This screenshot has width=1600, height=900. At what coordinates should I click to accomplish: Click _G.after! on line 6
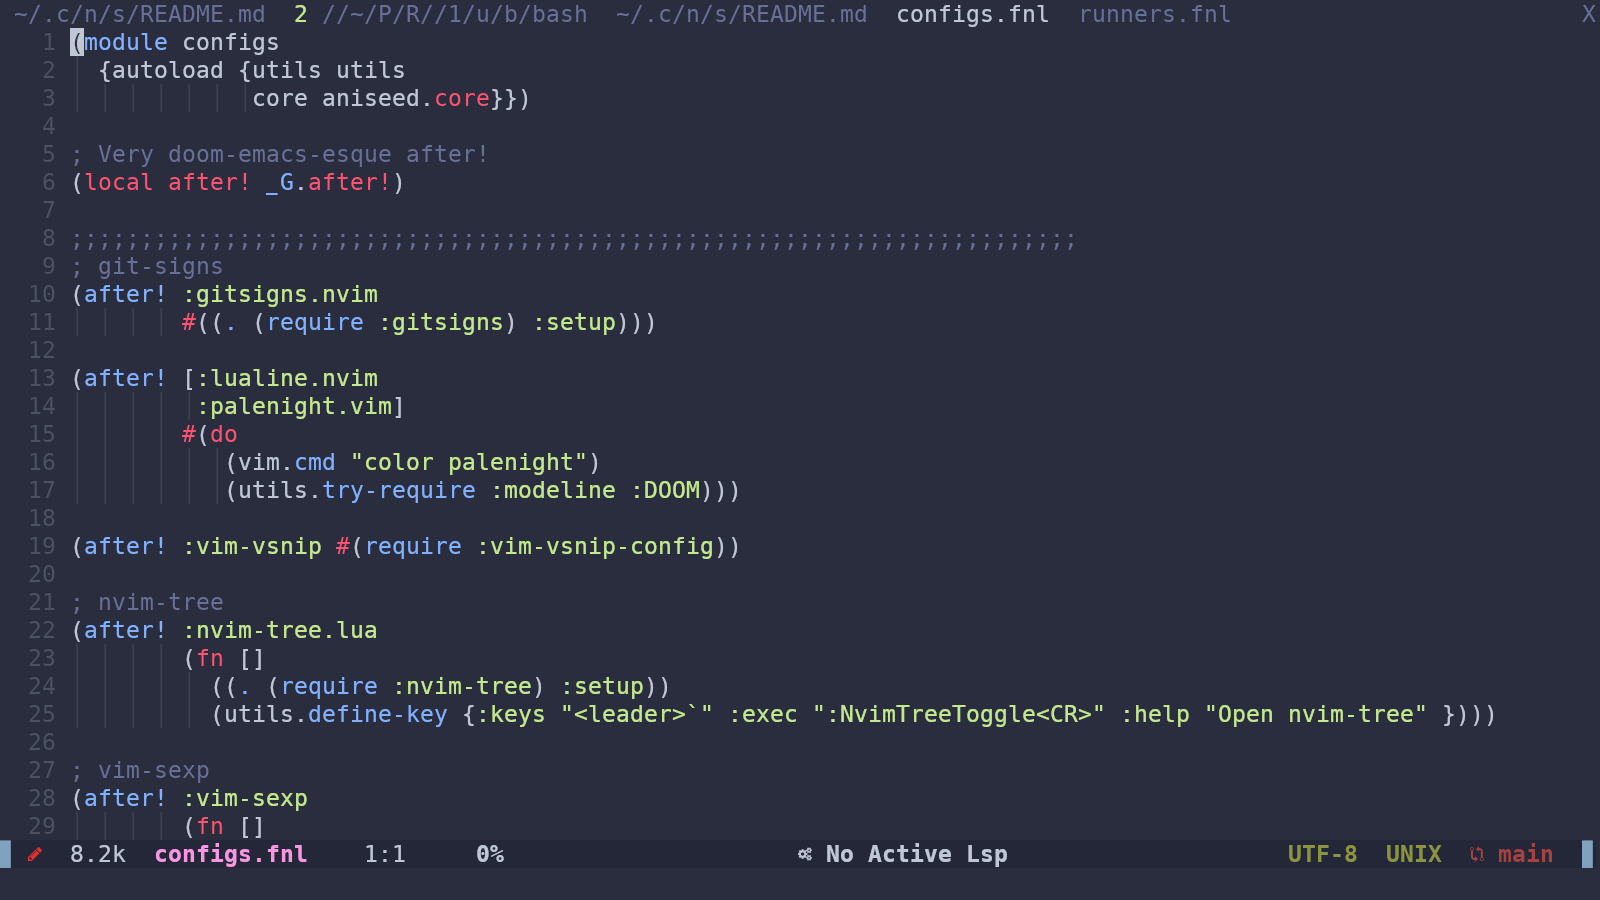point(329,182)
